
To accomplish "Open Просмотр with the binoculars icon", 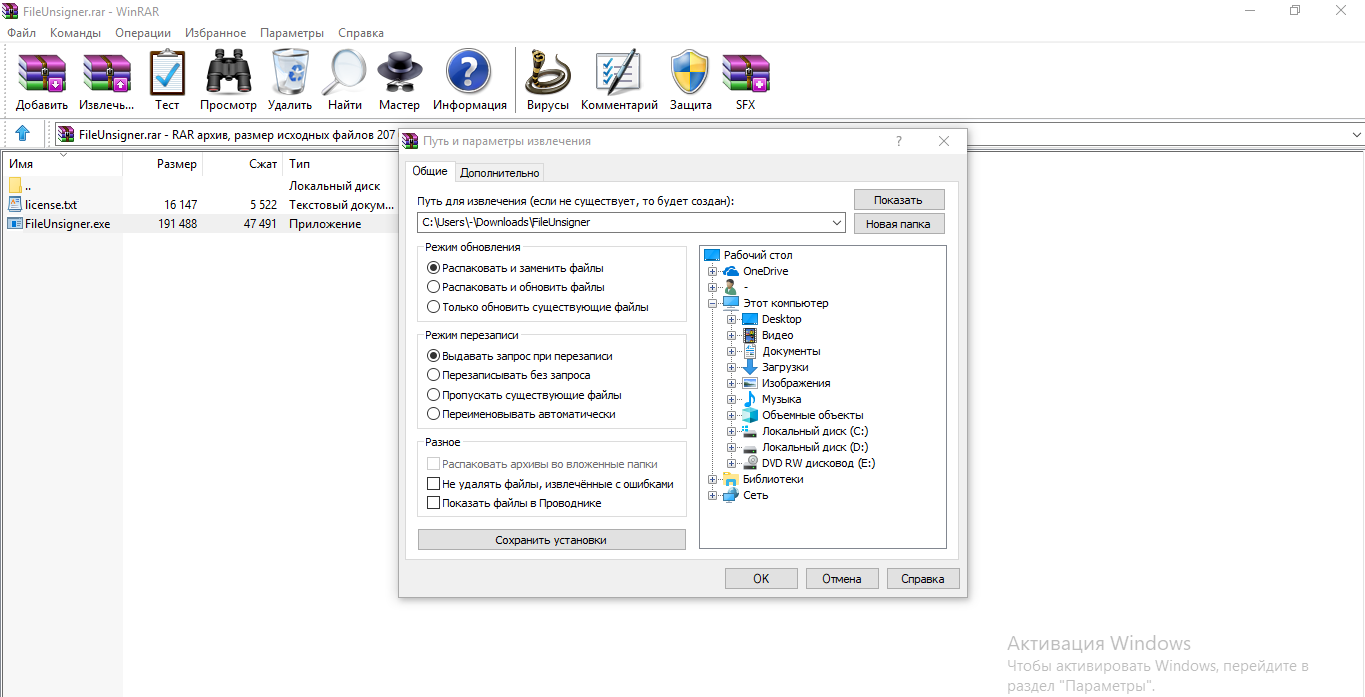I will pos(228,72).
